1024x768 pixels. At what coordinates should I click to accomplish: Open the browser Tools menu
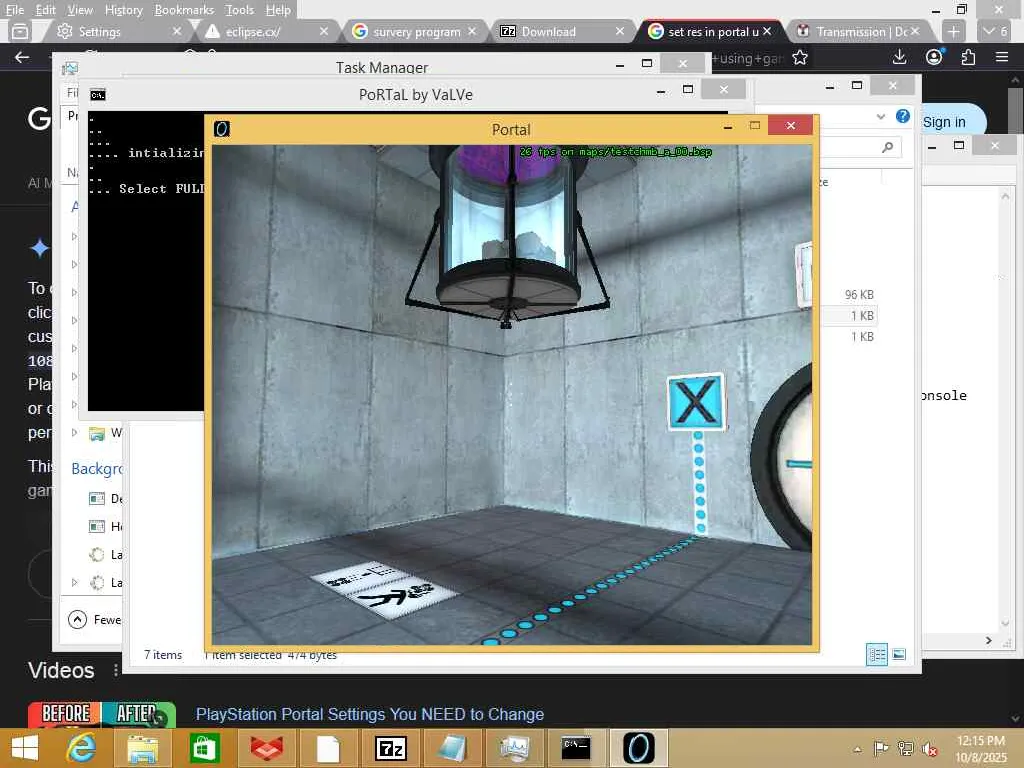tap(239, 10)
